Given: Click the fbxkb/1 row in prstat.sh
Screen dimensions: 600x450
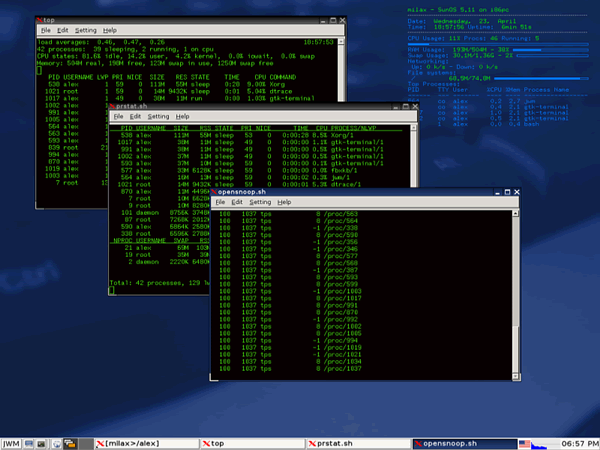Looking at the screenshot, I should [x=239, y=170].
